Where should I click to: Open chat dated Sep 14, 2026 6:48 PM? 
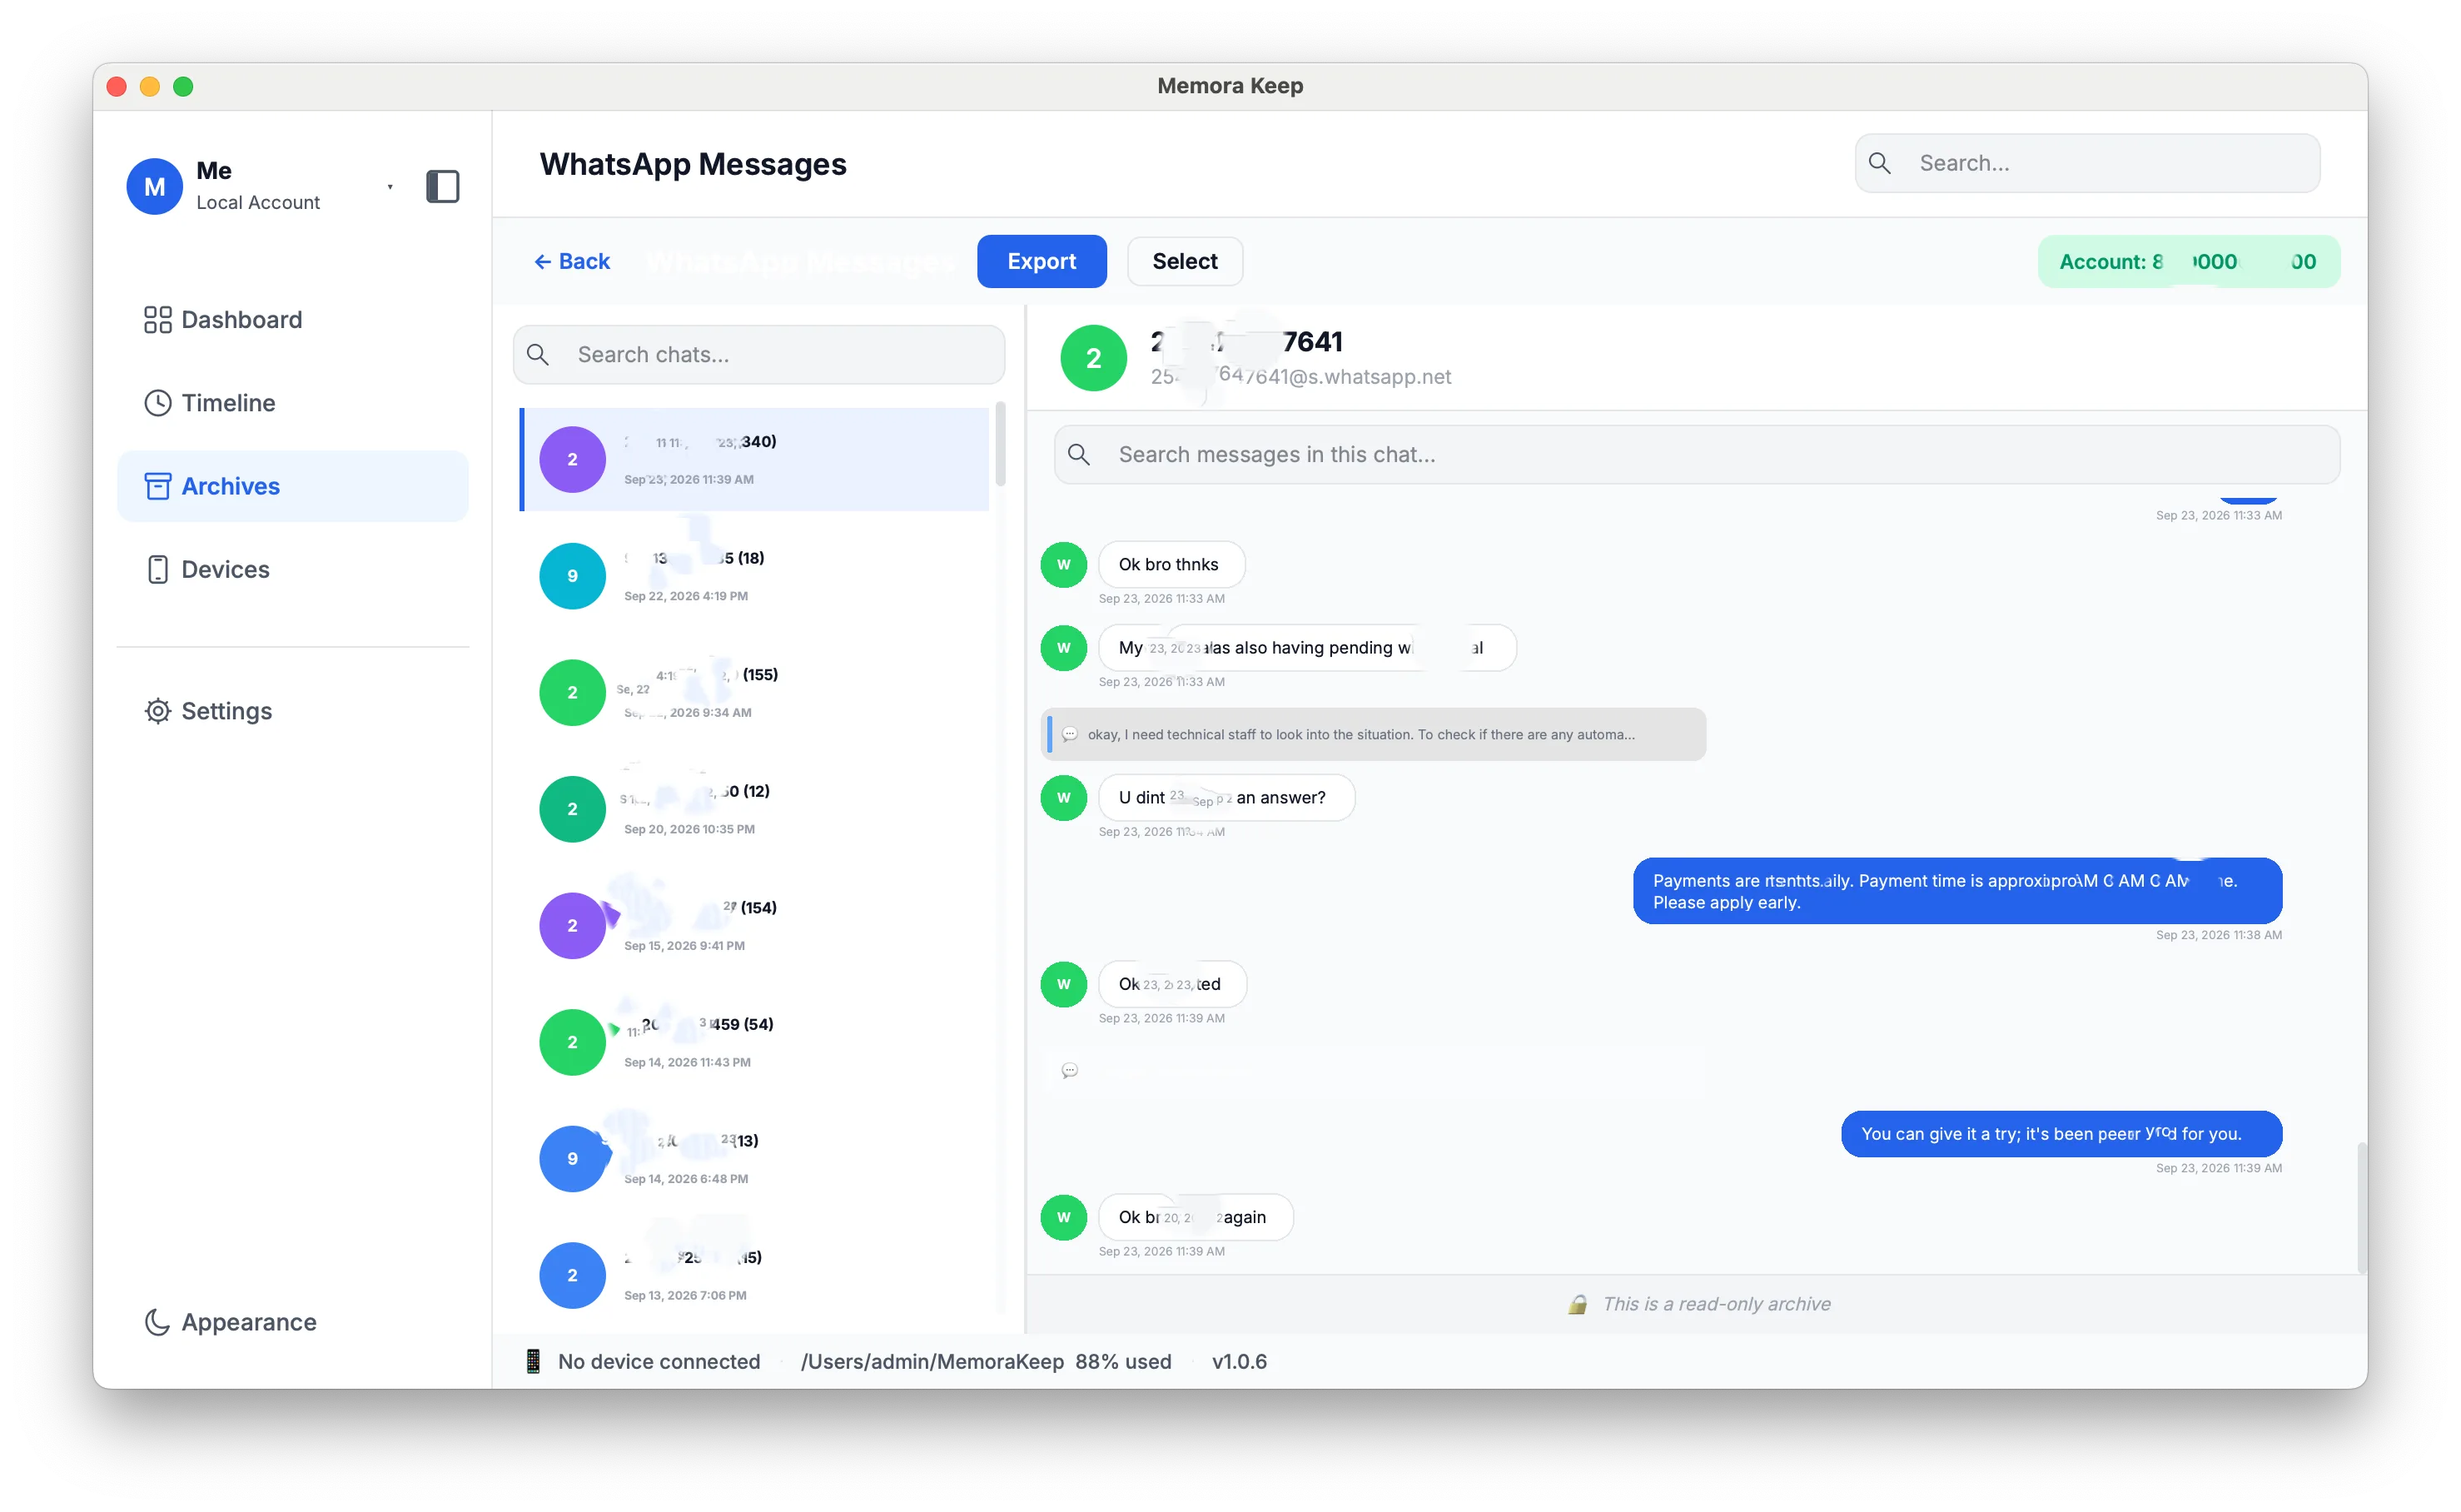coord(755,1158)
